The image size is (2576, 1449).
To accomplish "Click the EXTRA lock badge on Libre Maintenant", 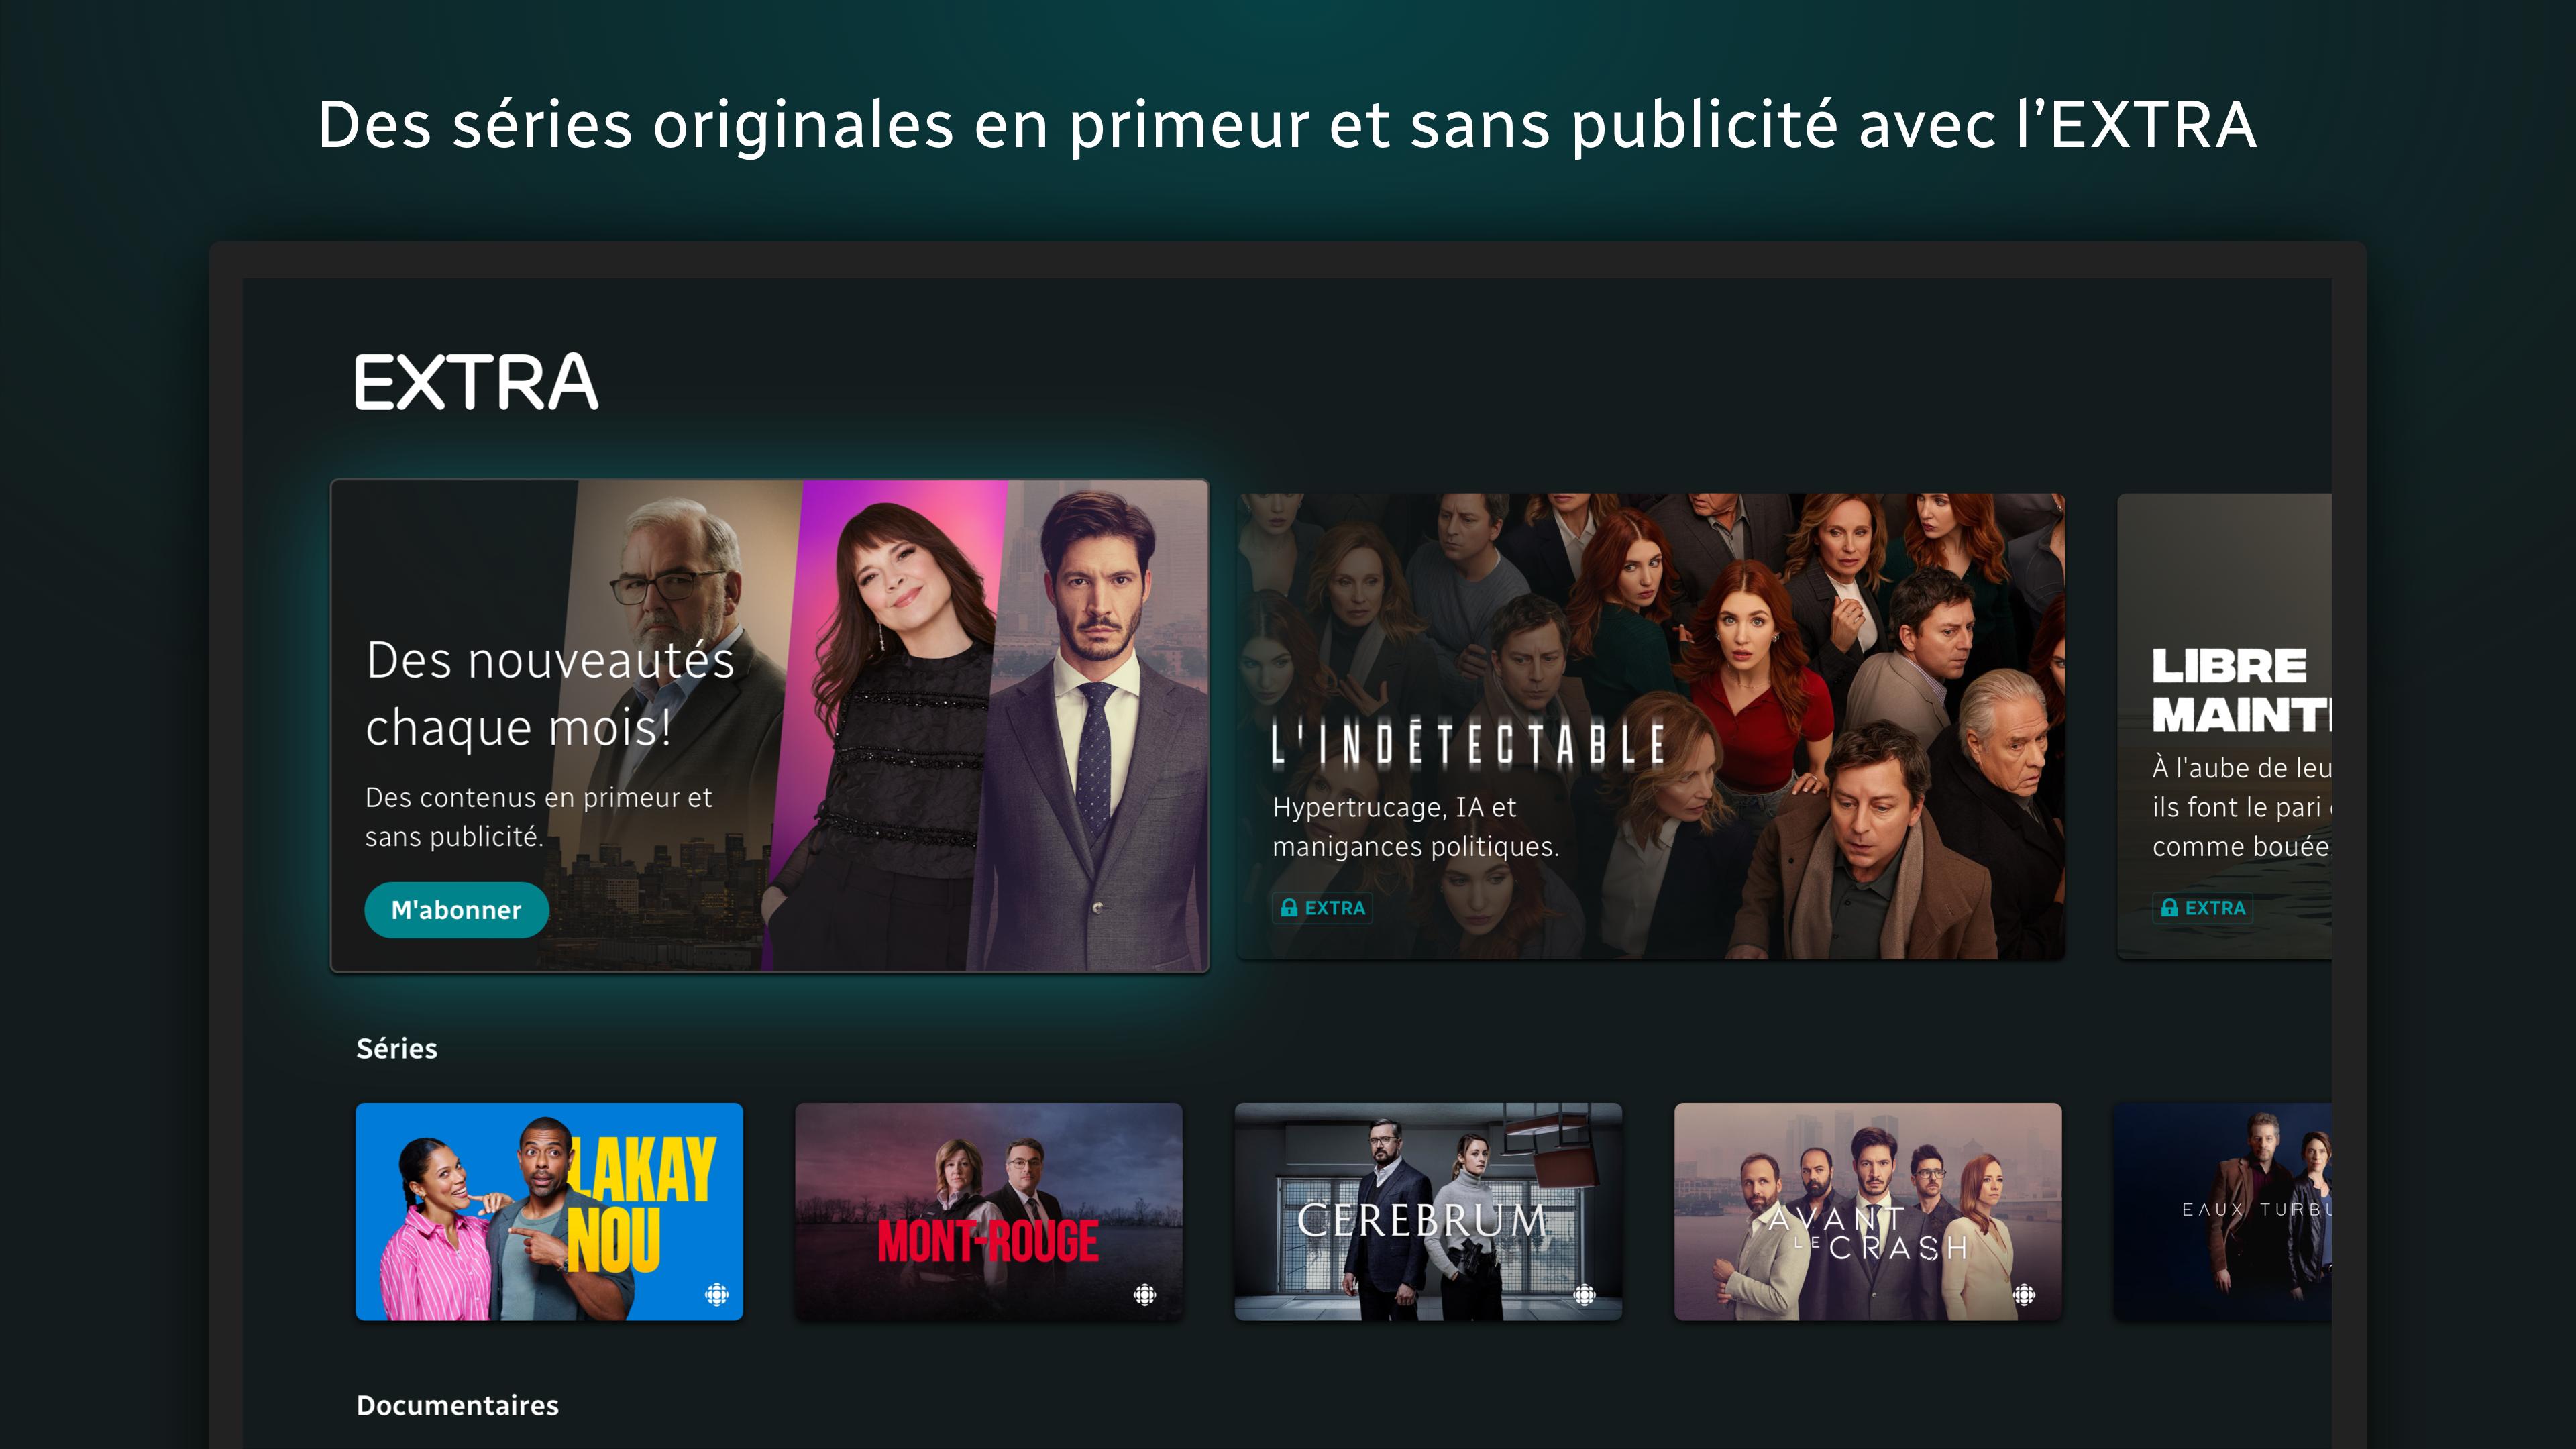I will [2203, 908].
